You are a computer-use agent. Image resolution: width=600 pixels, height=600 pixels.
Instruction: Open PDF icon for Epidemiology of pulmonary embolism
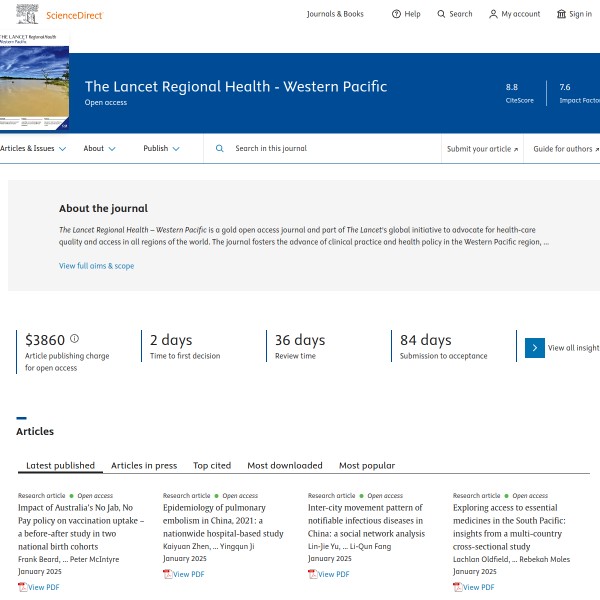(168, 574)
